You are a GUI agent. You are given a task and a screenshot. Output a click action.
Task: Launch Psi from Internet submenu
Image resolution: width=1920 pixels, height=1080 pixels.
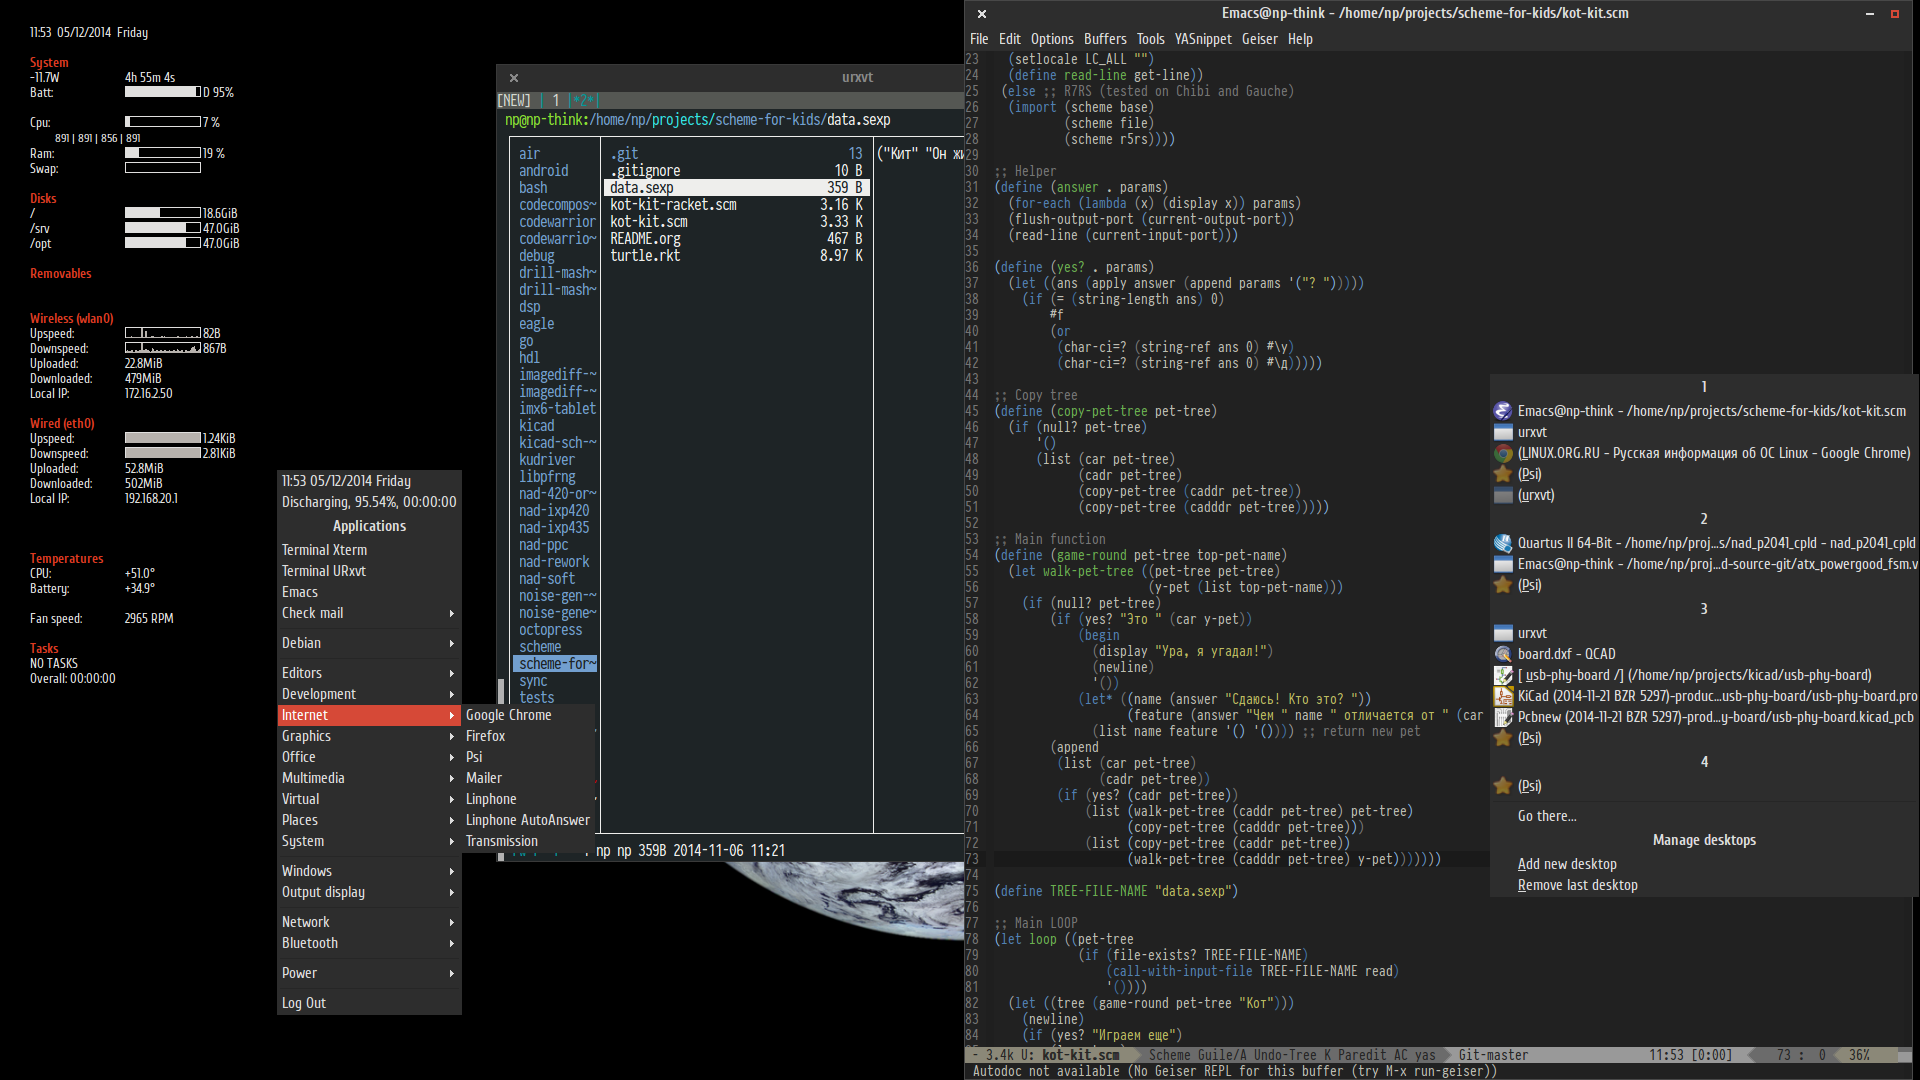click(529, 757)
